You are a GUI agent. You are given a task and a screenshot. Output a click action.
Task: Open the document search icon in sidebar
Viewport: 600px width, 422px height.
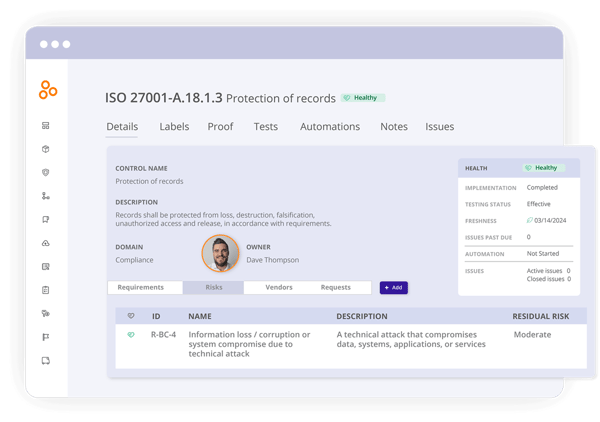pyautogui.click(x=46, y=267)
